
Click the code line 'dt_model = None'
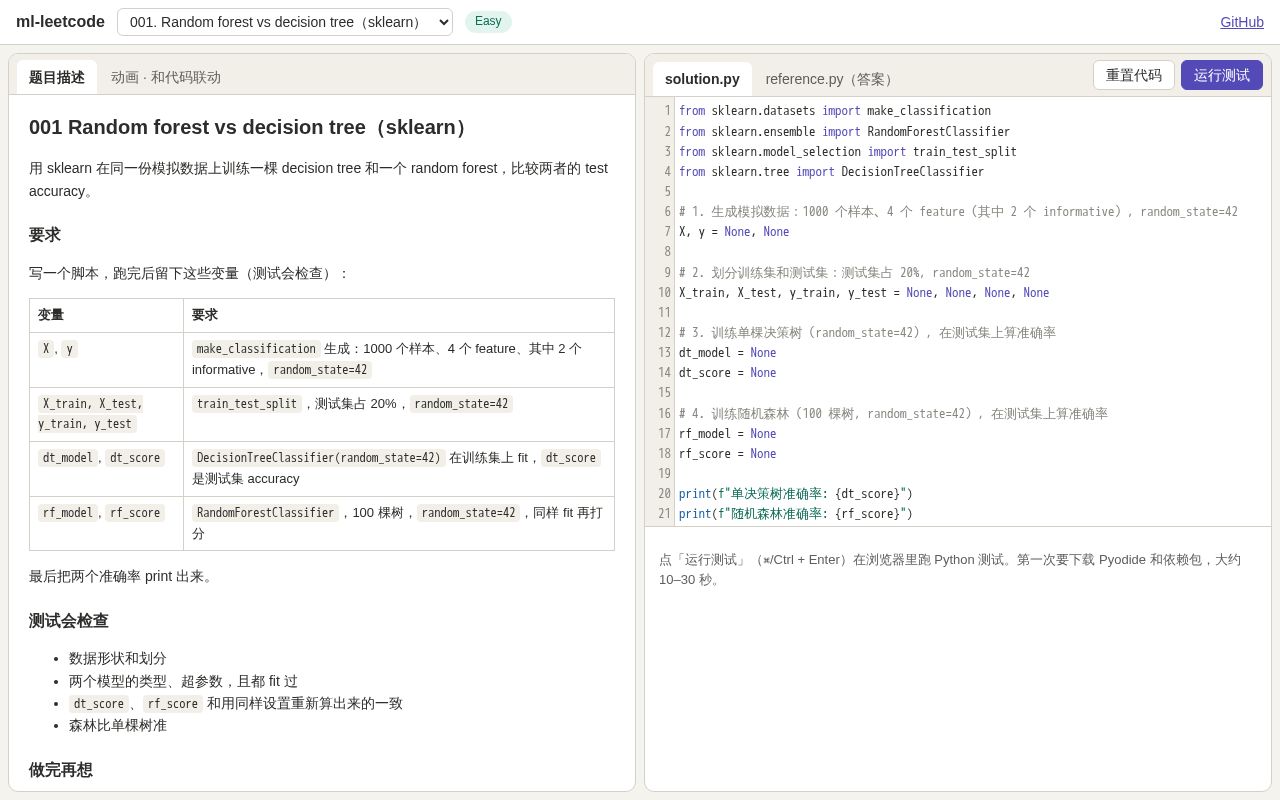(x=727, y=353)
